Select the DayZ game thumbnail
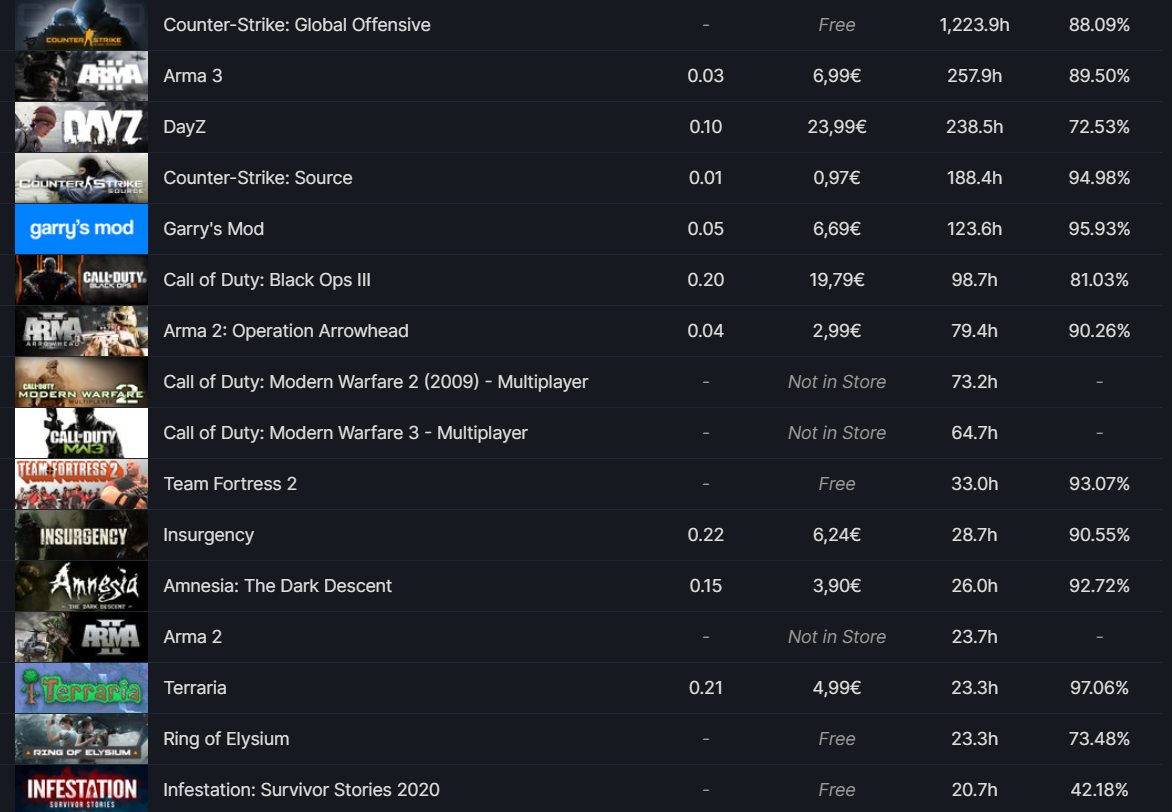This screenshot has height=812, width=1172. (x=81, y=127)
